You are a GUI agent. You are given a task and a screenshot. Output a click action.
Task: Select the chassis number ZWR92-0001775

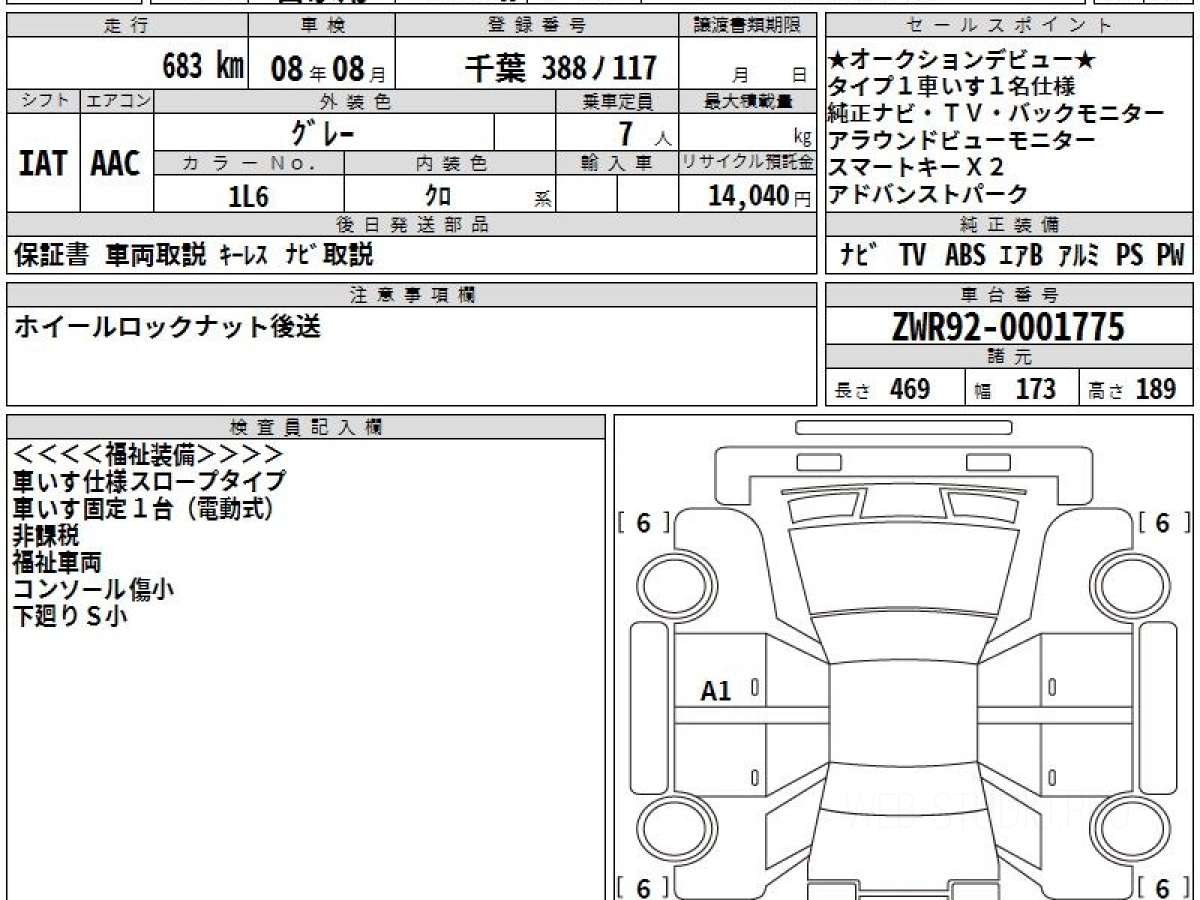[1008, 326]
